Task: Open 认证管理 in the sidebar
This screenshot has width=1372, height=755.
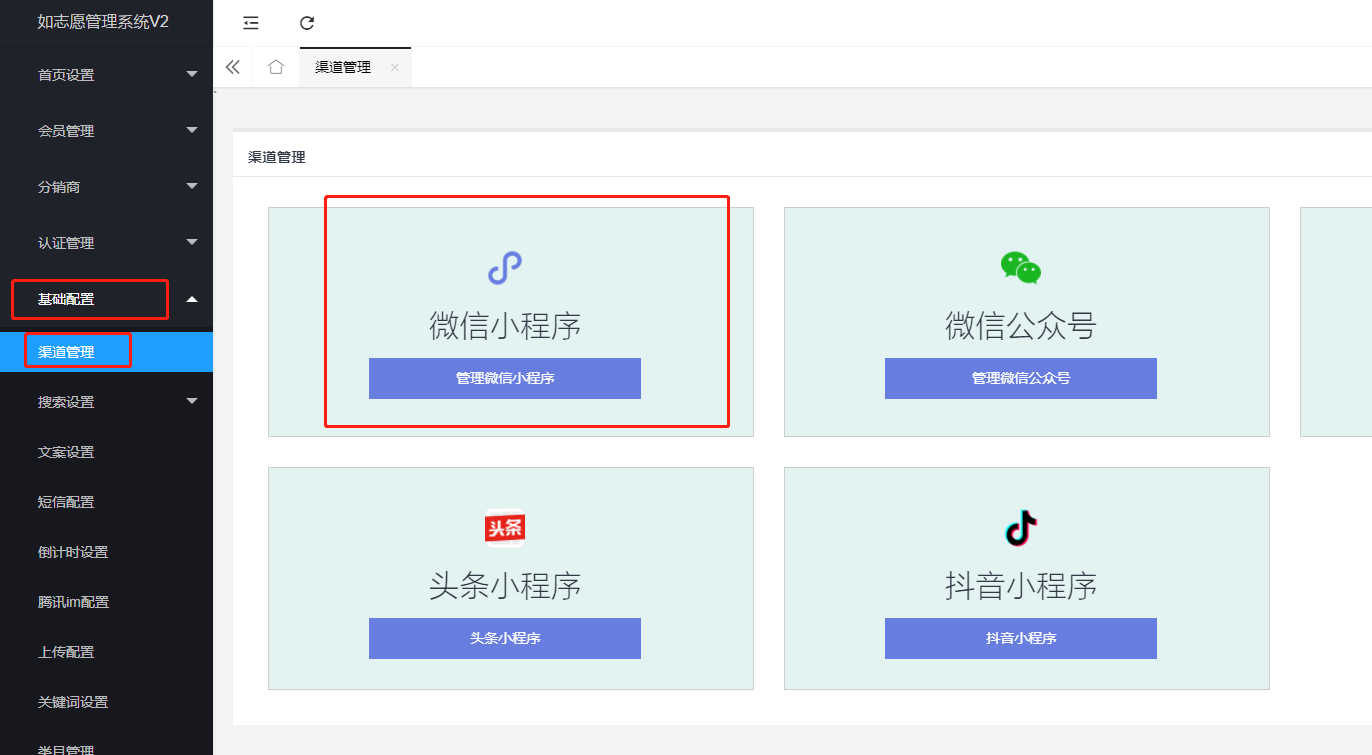Action: coord(66,243)
